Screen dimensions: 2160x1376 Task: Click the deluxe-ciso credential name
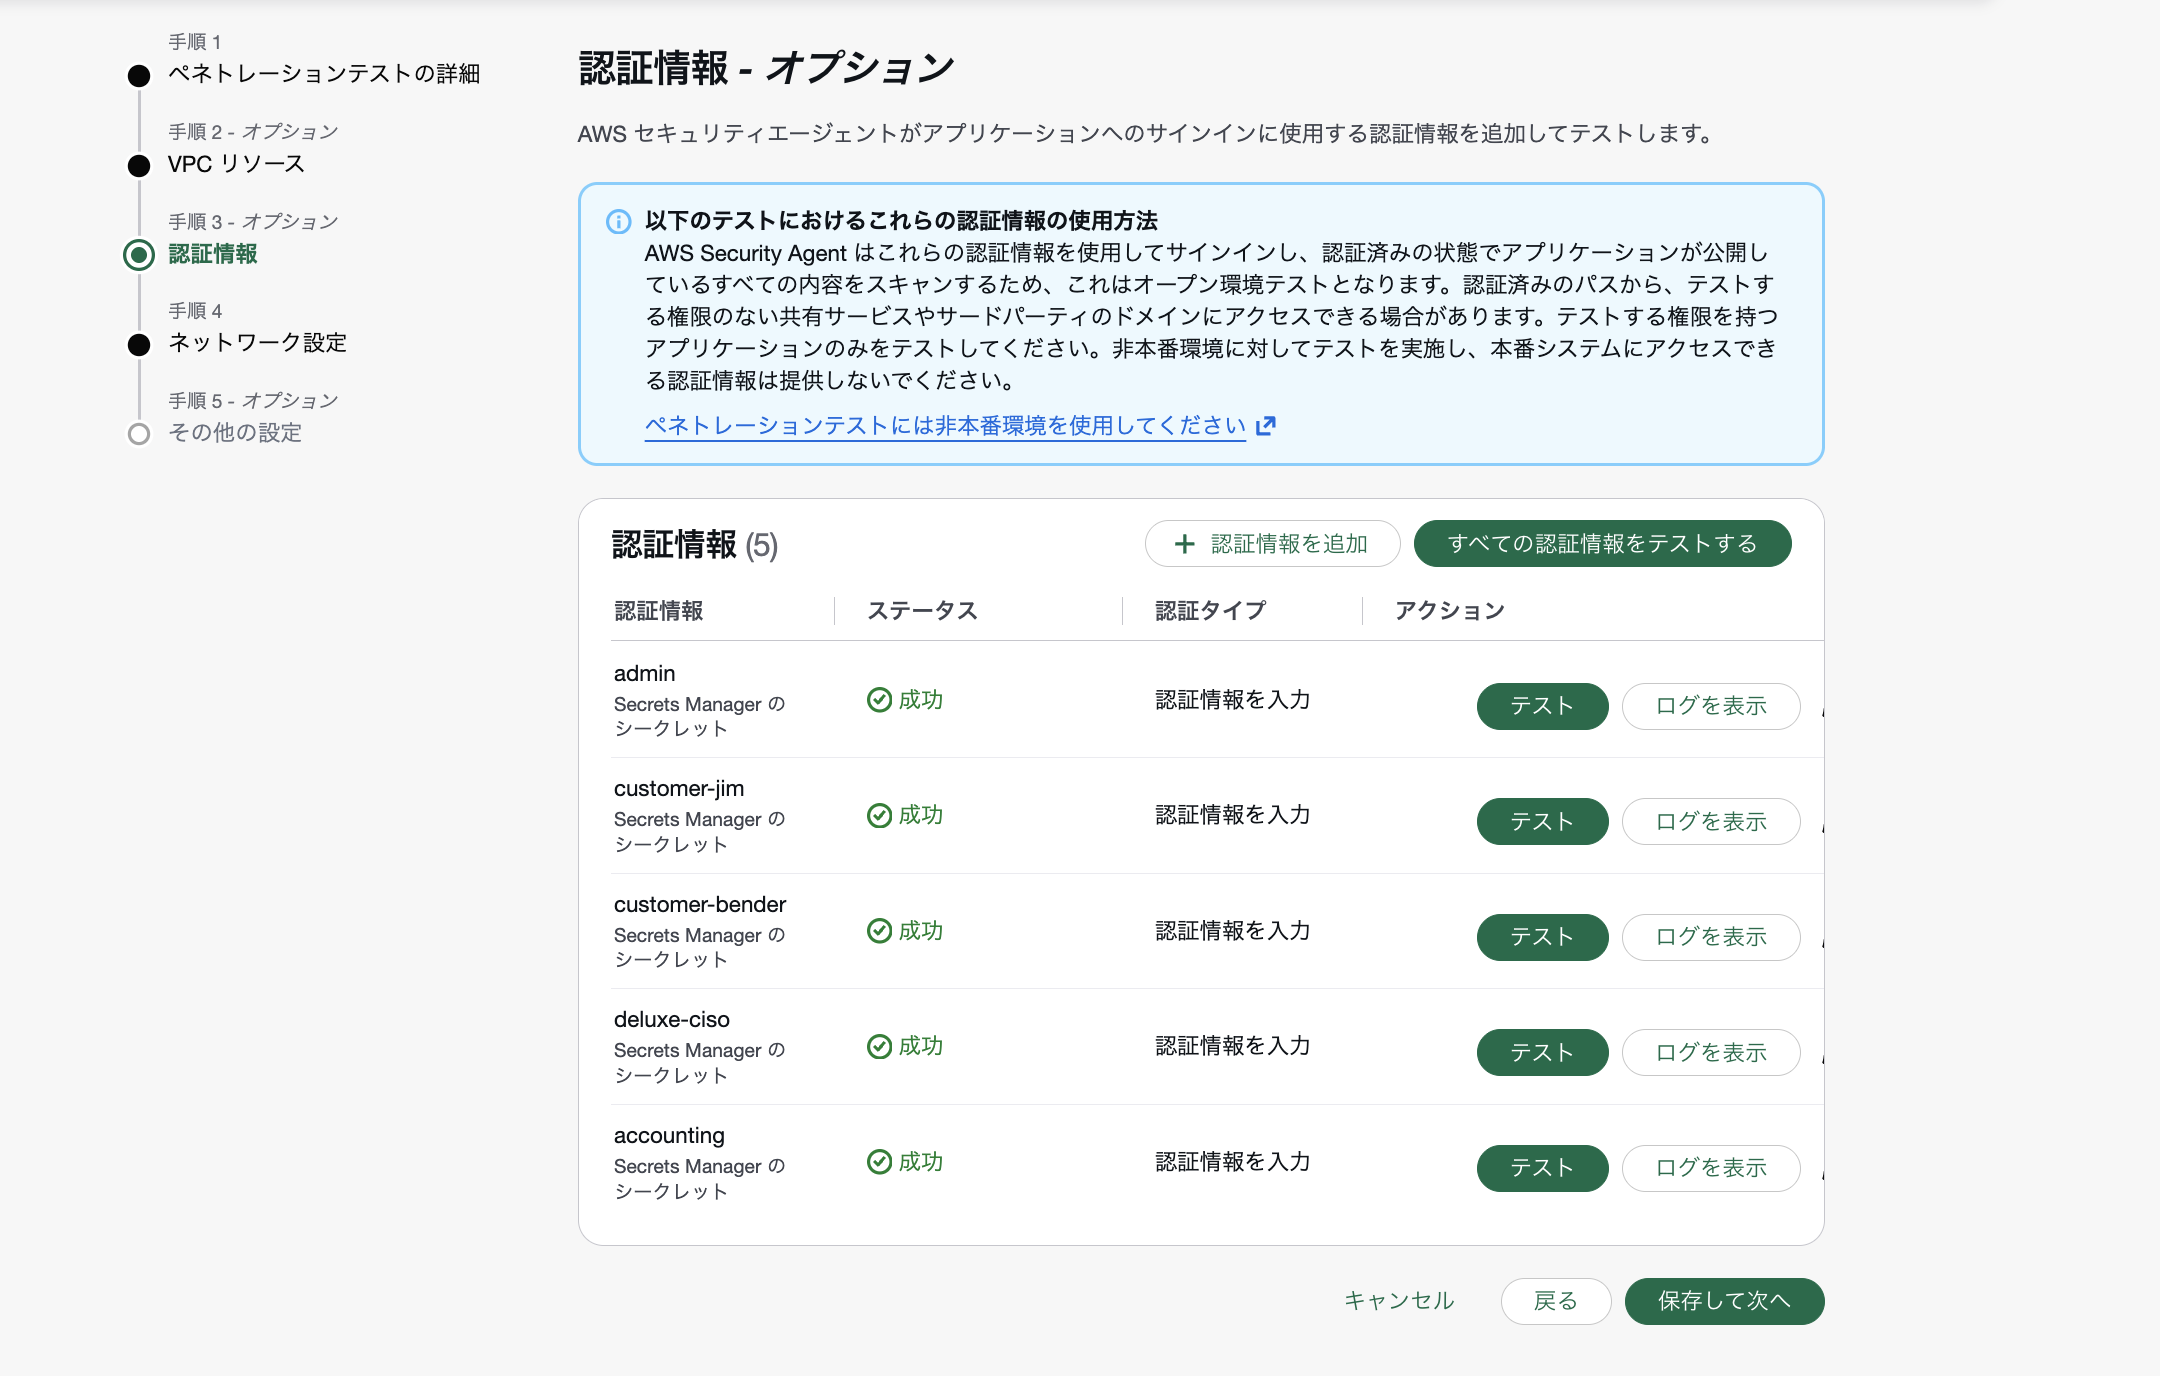672,1020
